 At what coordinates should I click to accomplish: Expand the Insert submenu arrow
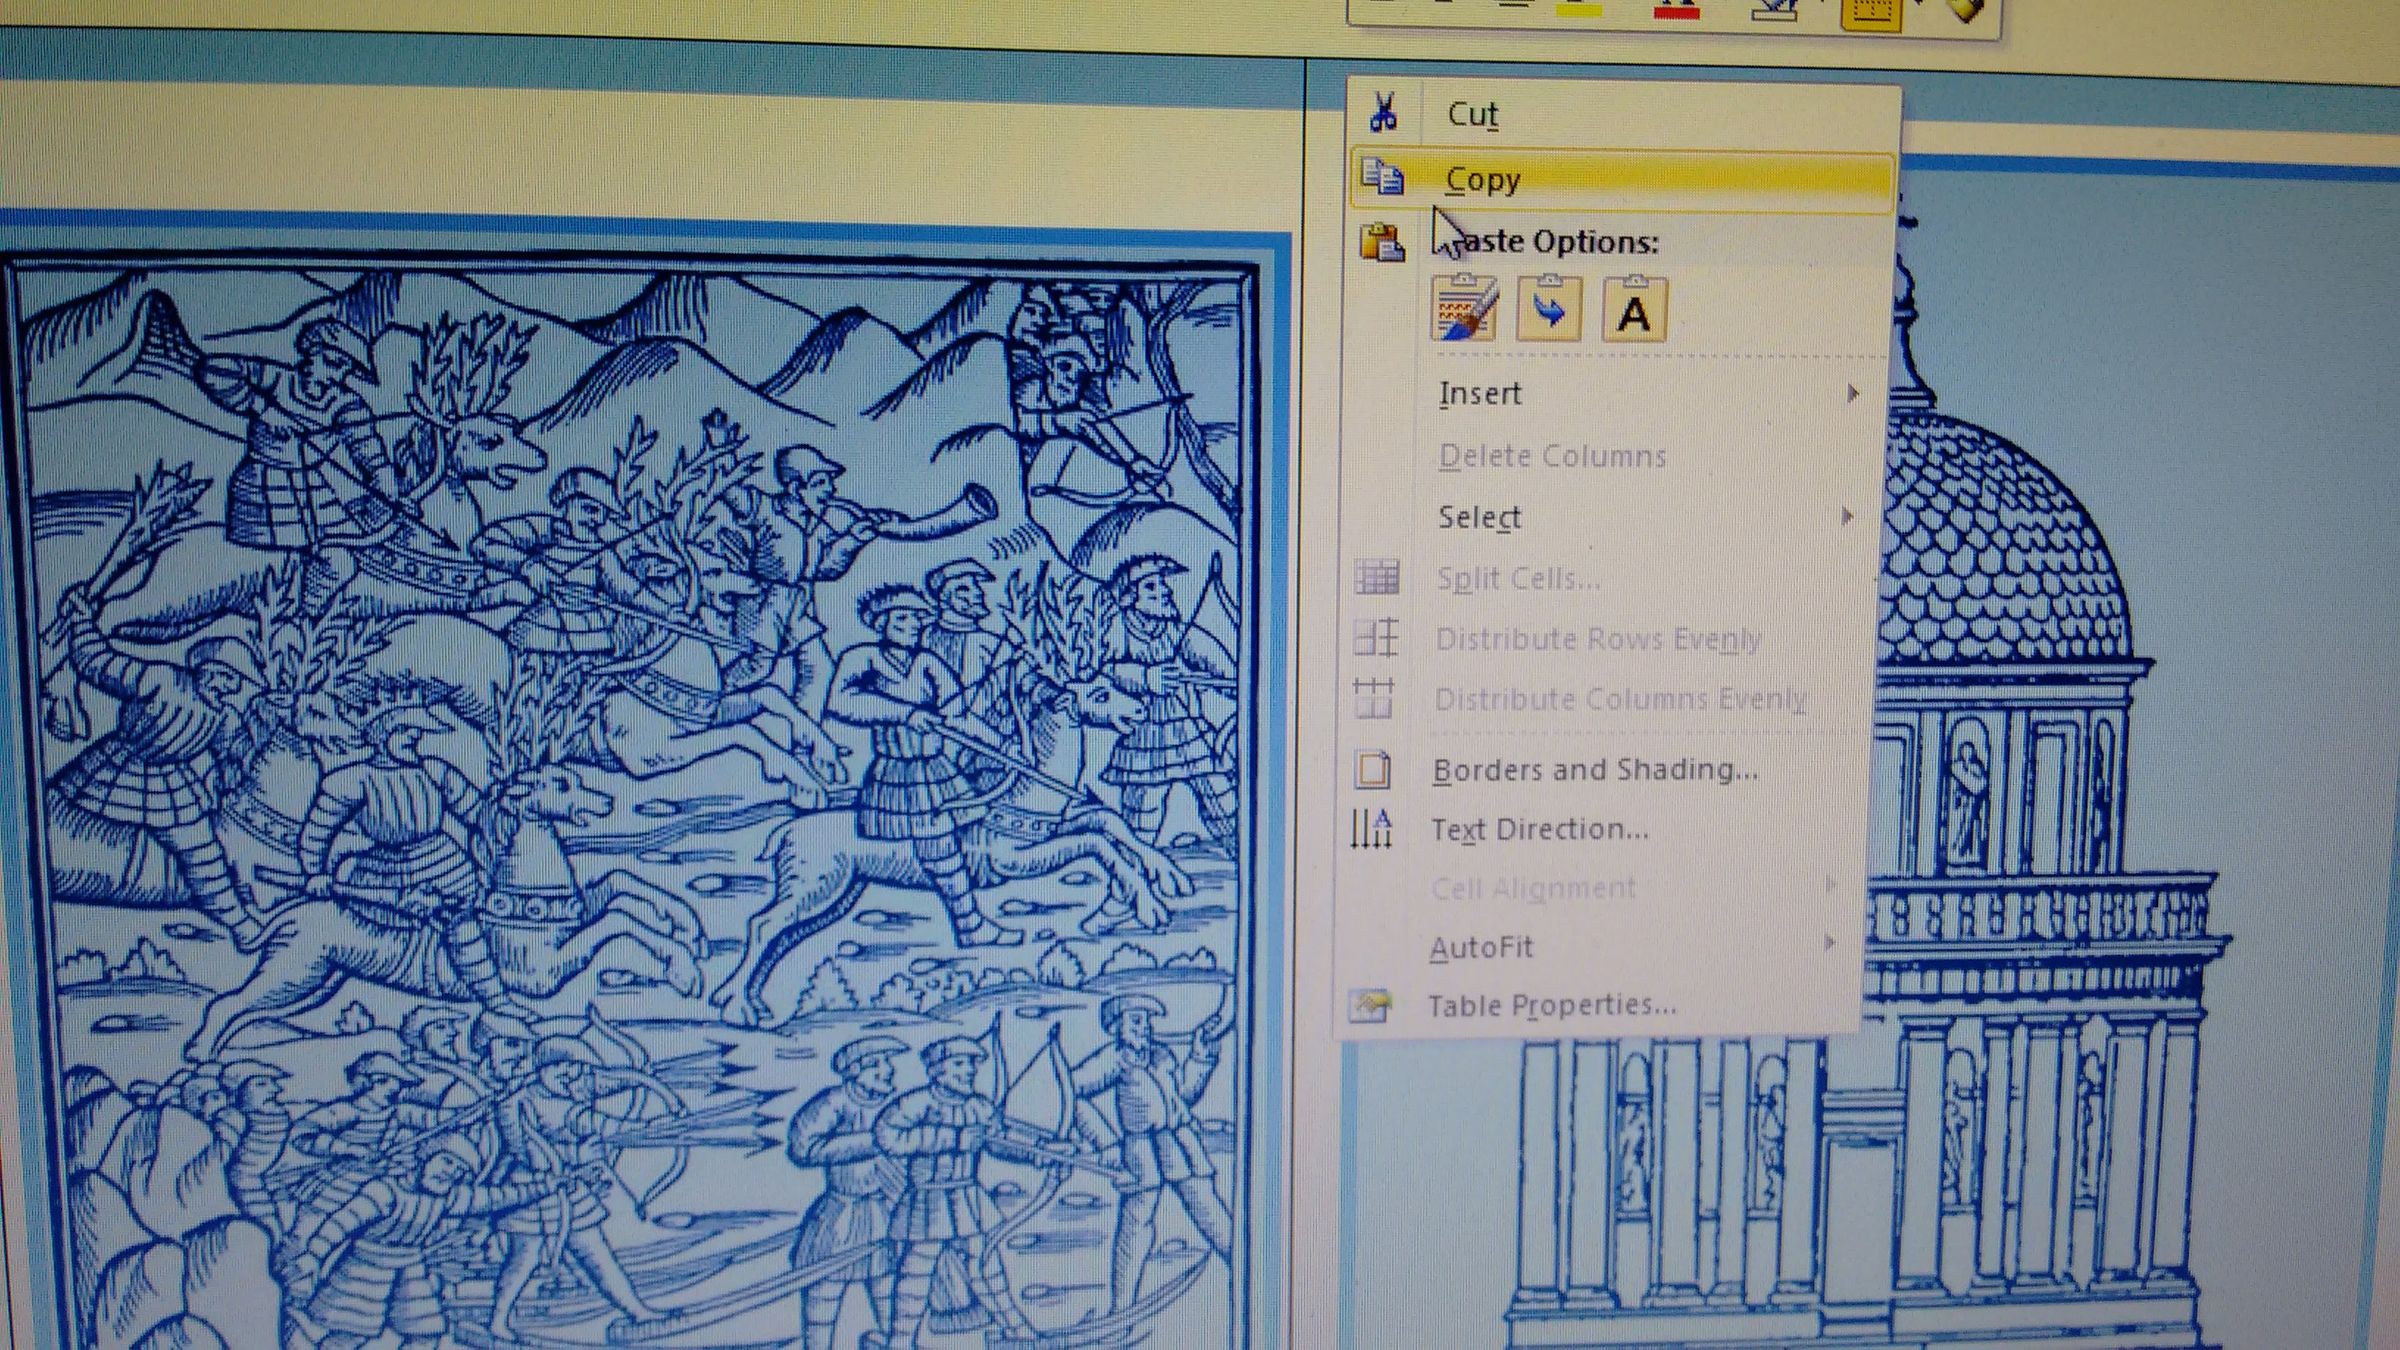[1852, 394]
